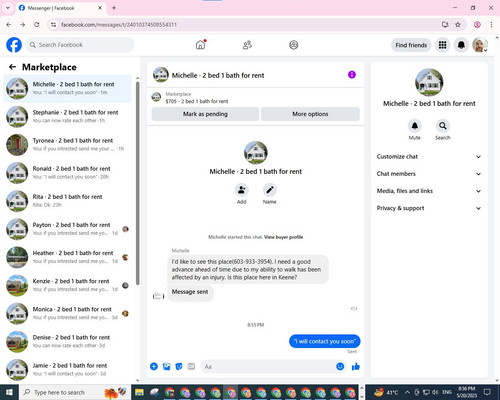The width and height of the screenshot is (500, 400).
Task: Open the Groups icon in top navigation
Action: 294,45
